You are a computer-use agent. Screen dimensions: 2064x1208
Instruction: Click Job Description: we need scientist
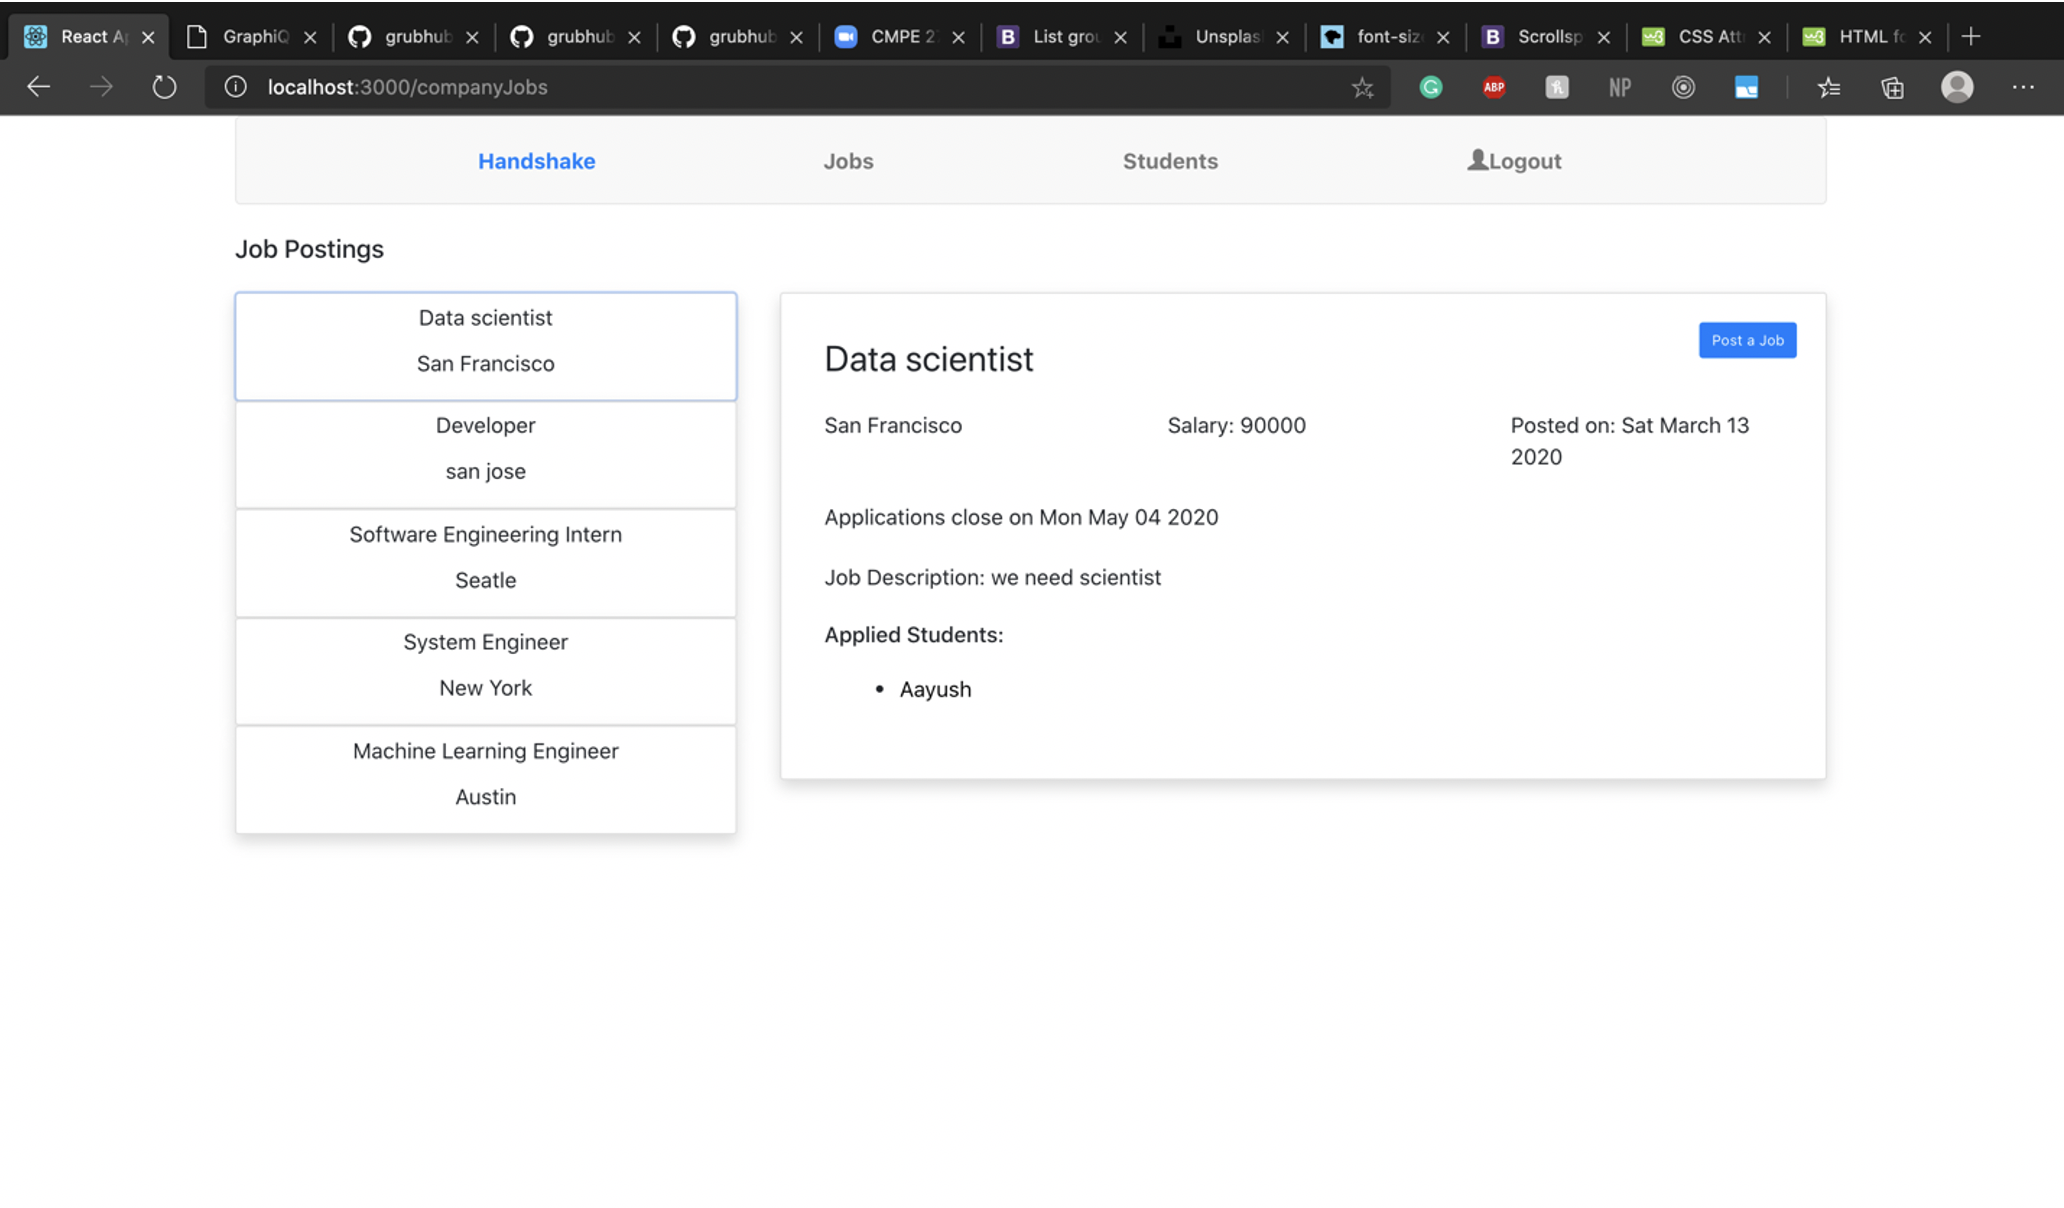click(992, 578)
